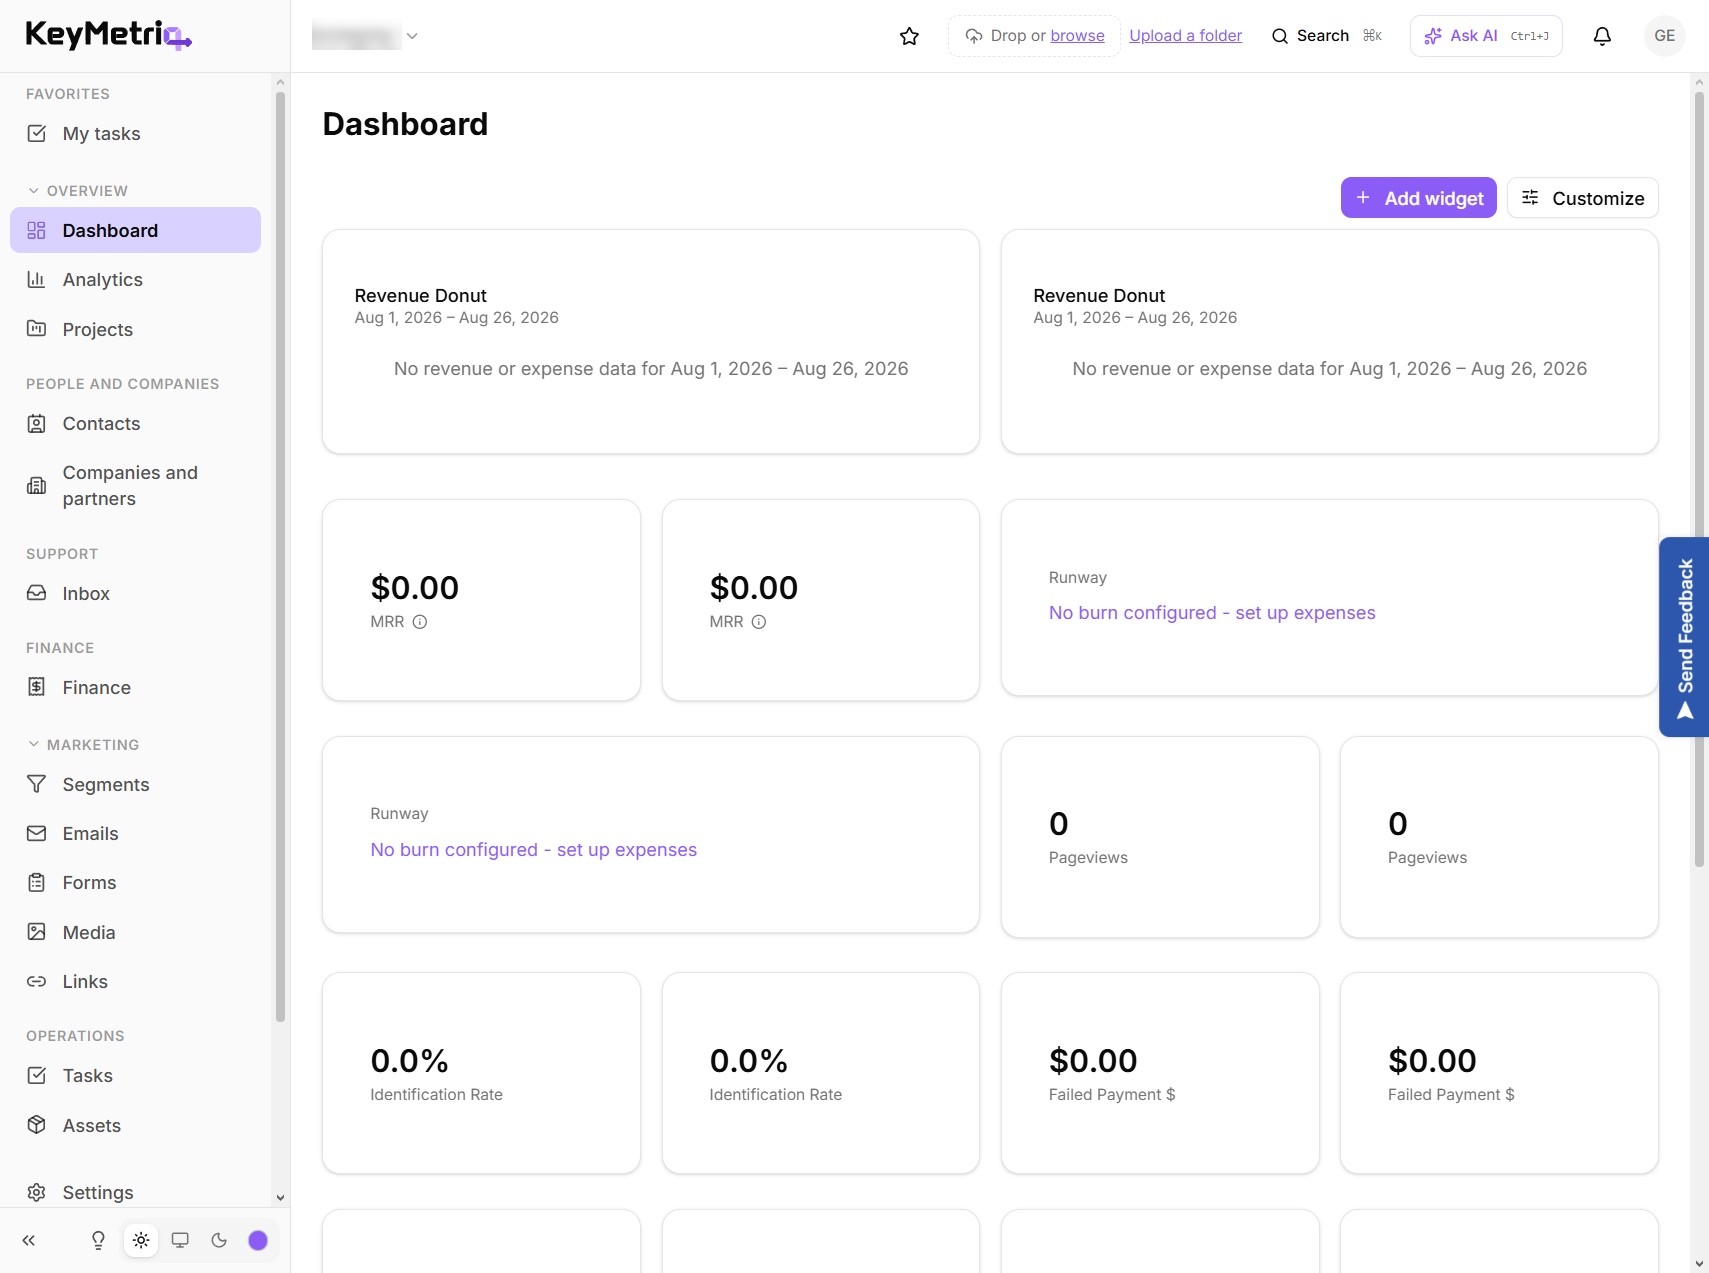1709x1273 pixels.
Task: Navigate to Finance section
Action: [135, 687]
